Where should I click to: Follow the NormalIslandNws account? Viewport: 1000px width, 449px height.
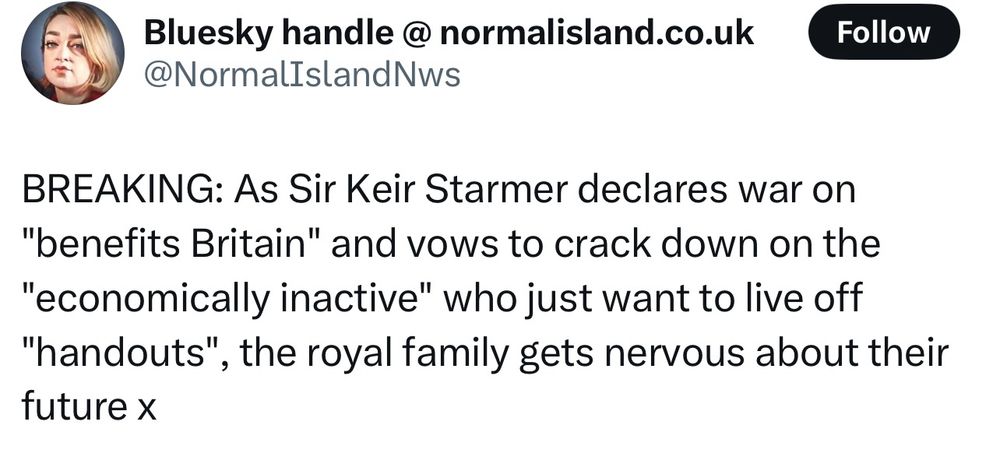[883, 33]
